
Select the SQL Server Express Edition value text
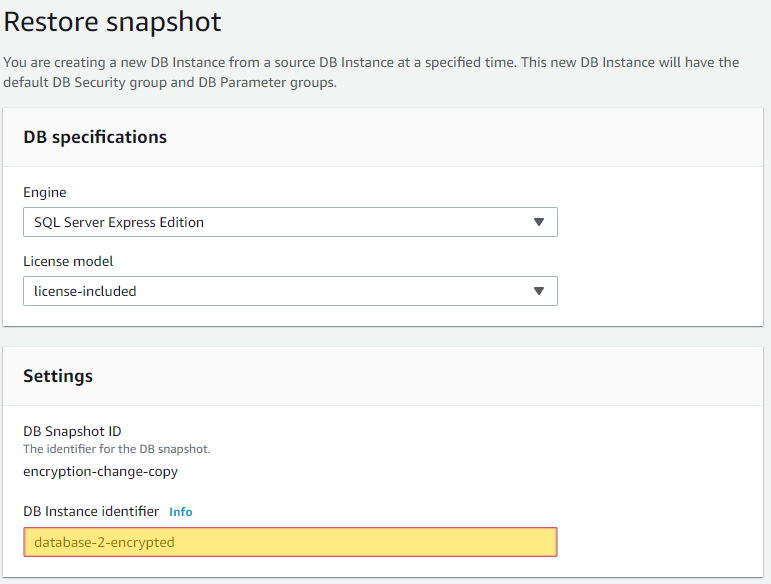point(119,222)
